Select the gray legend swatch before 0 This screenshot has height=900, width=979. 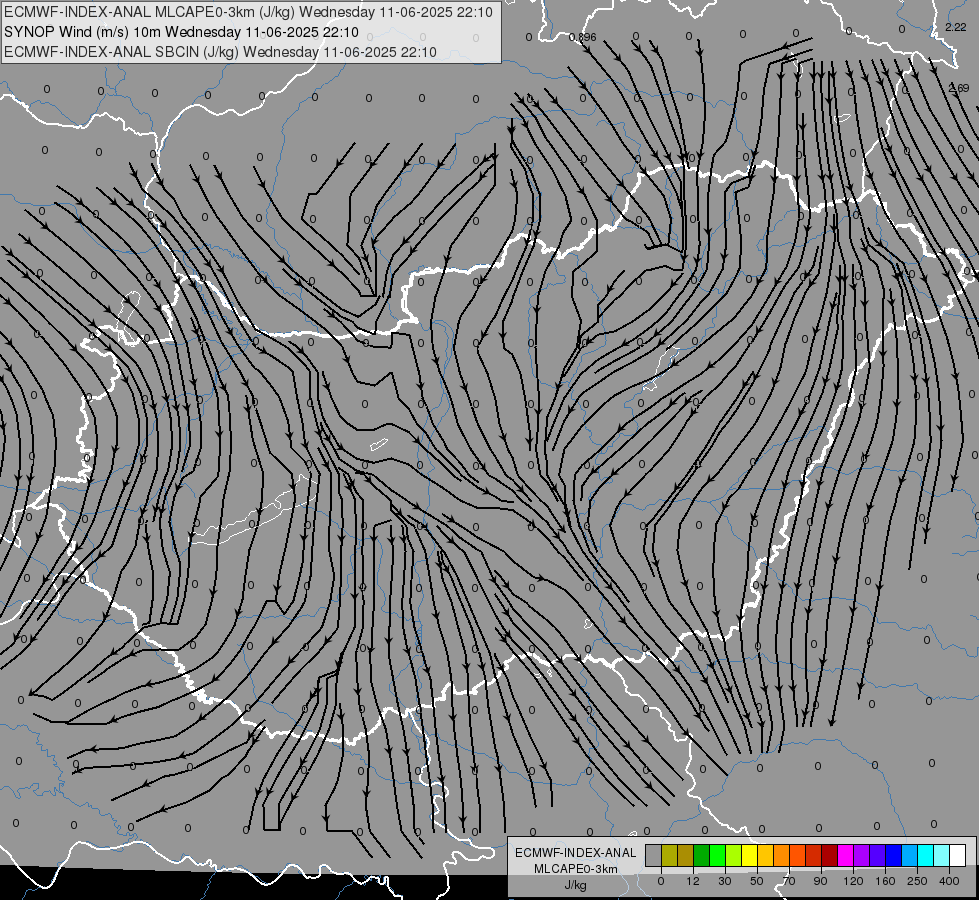[x=654, y=855]
